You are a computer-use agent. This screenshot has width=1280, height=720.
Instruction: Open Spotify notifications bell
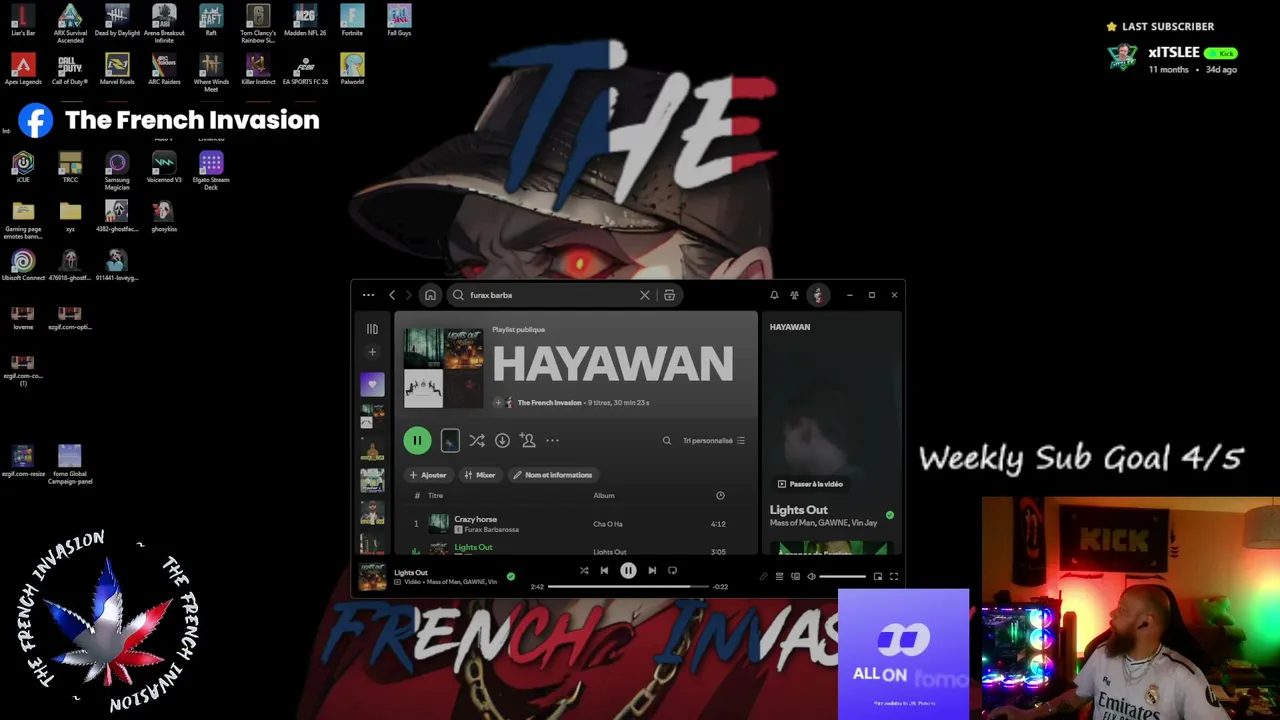[x=774, y=295]
